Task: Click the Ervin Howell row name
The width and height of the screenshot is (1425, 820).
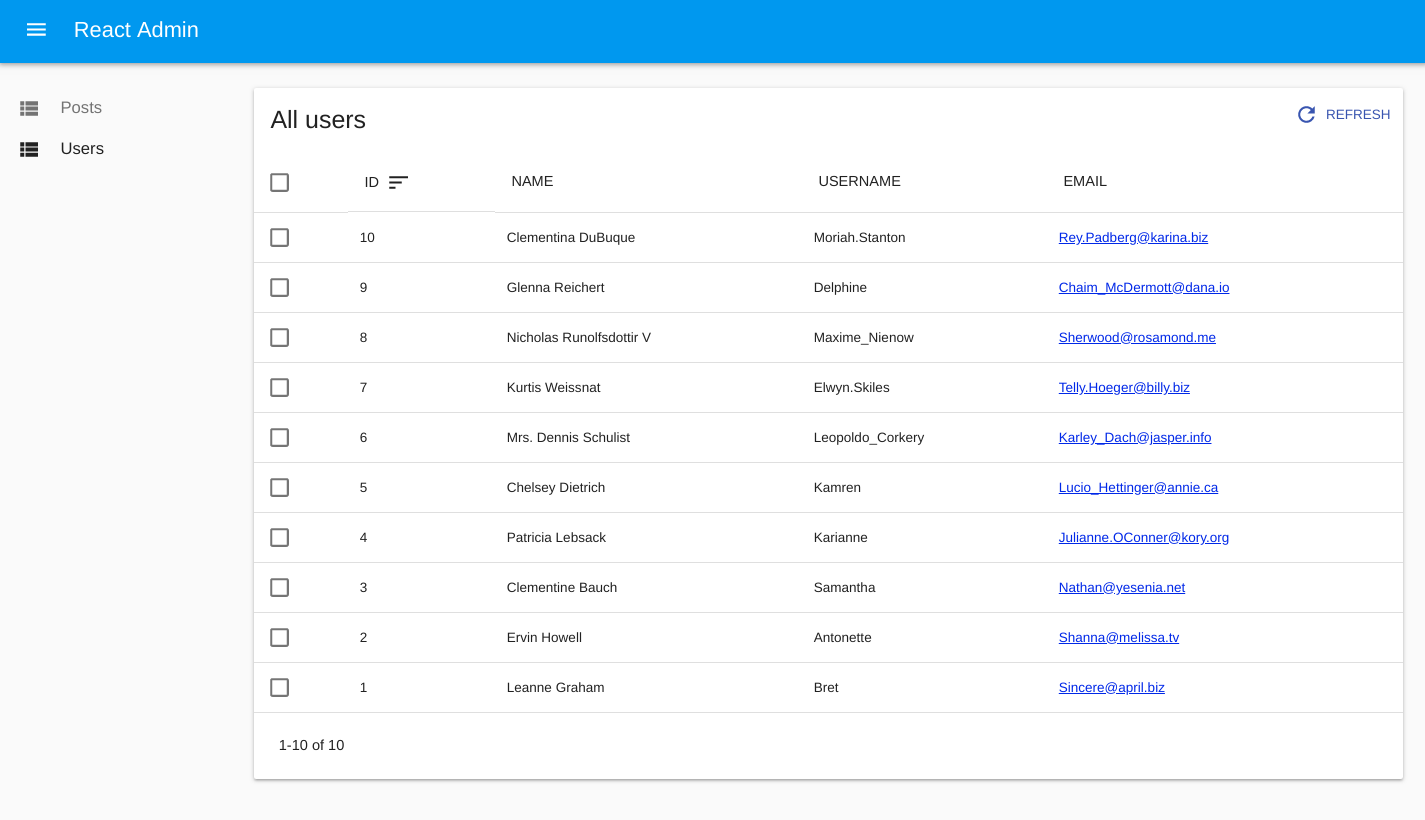Action: [544, 638]
